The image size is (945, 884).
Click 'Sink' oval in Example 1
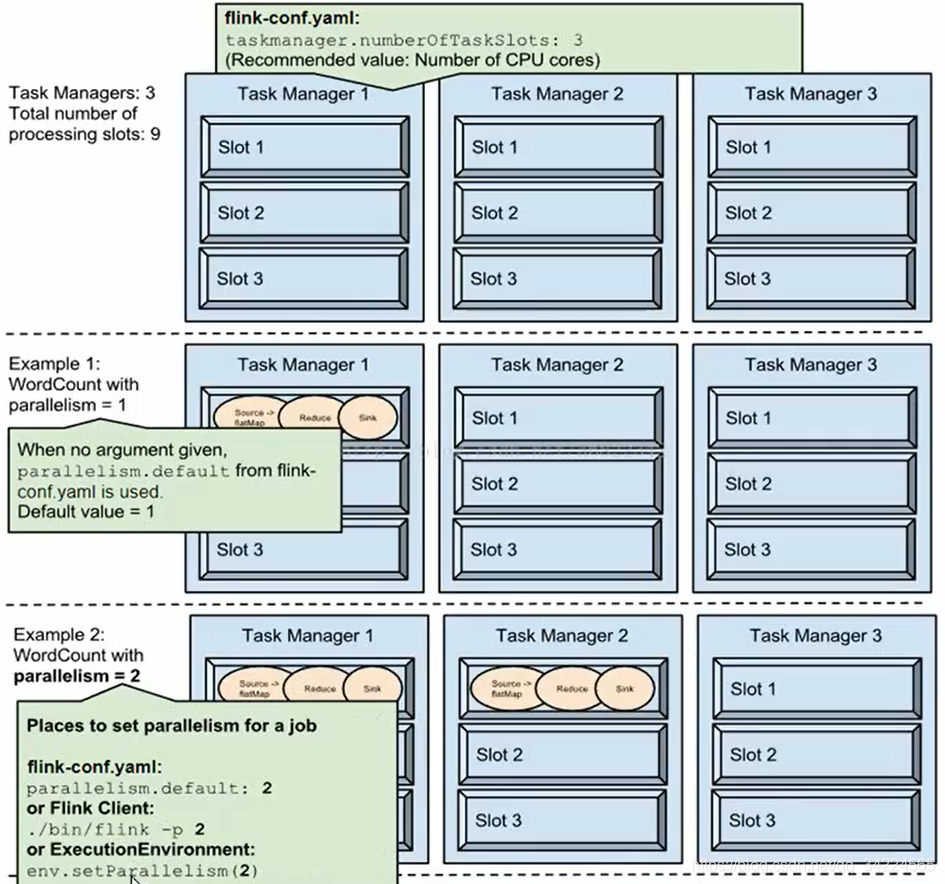(368, 417)
